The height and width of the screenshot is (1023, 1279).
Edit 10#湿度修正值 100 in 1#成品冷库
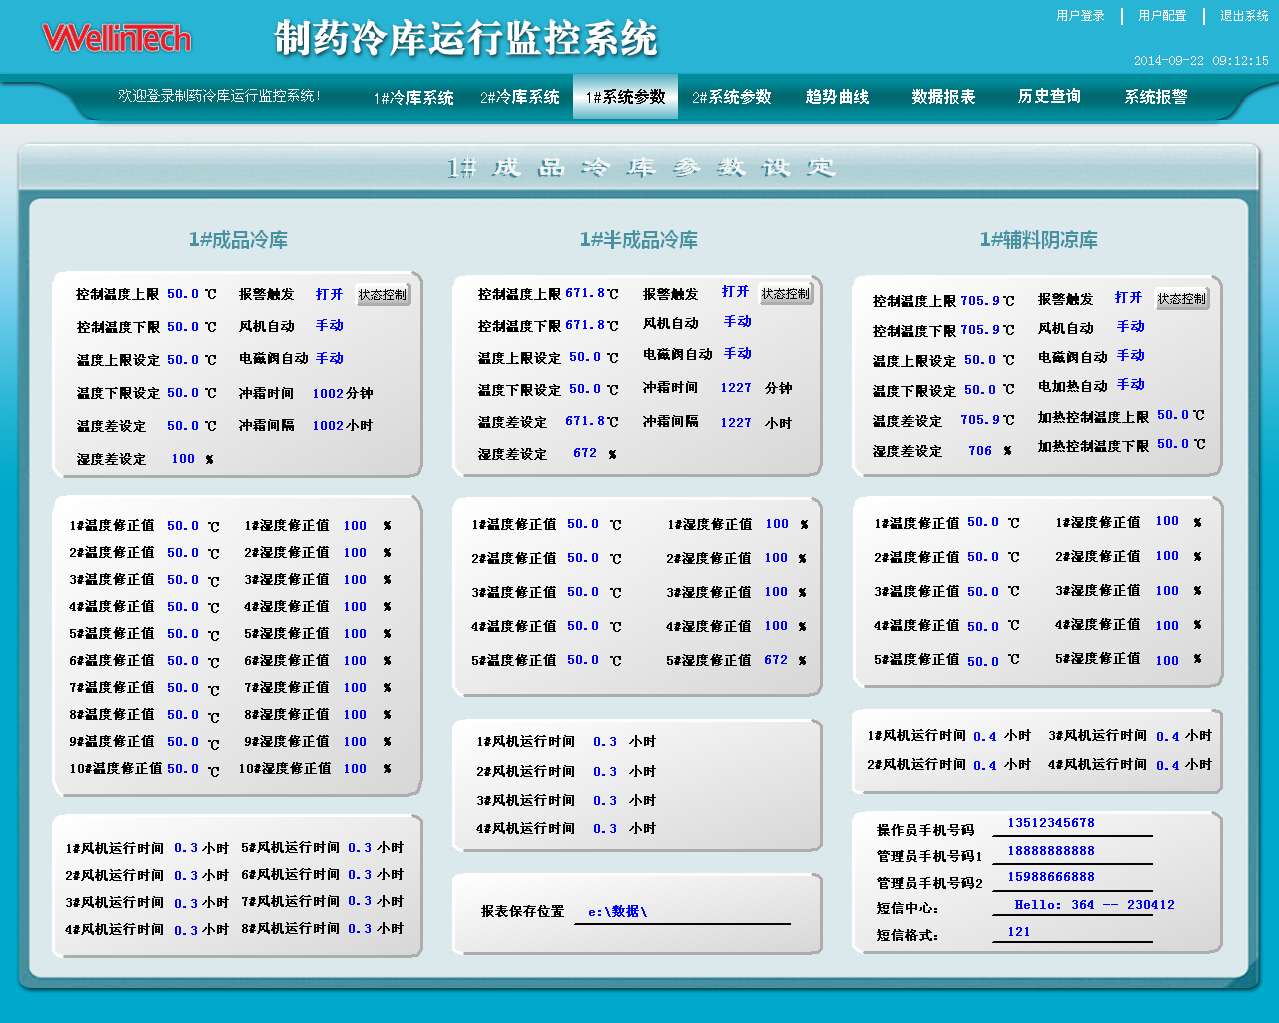[x=355, y=769]
